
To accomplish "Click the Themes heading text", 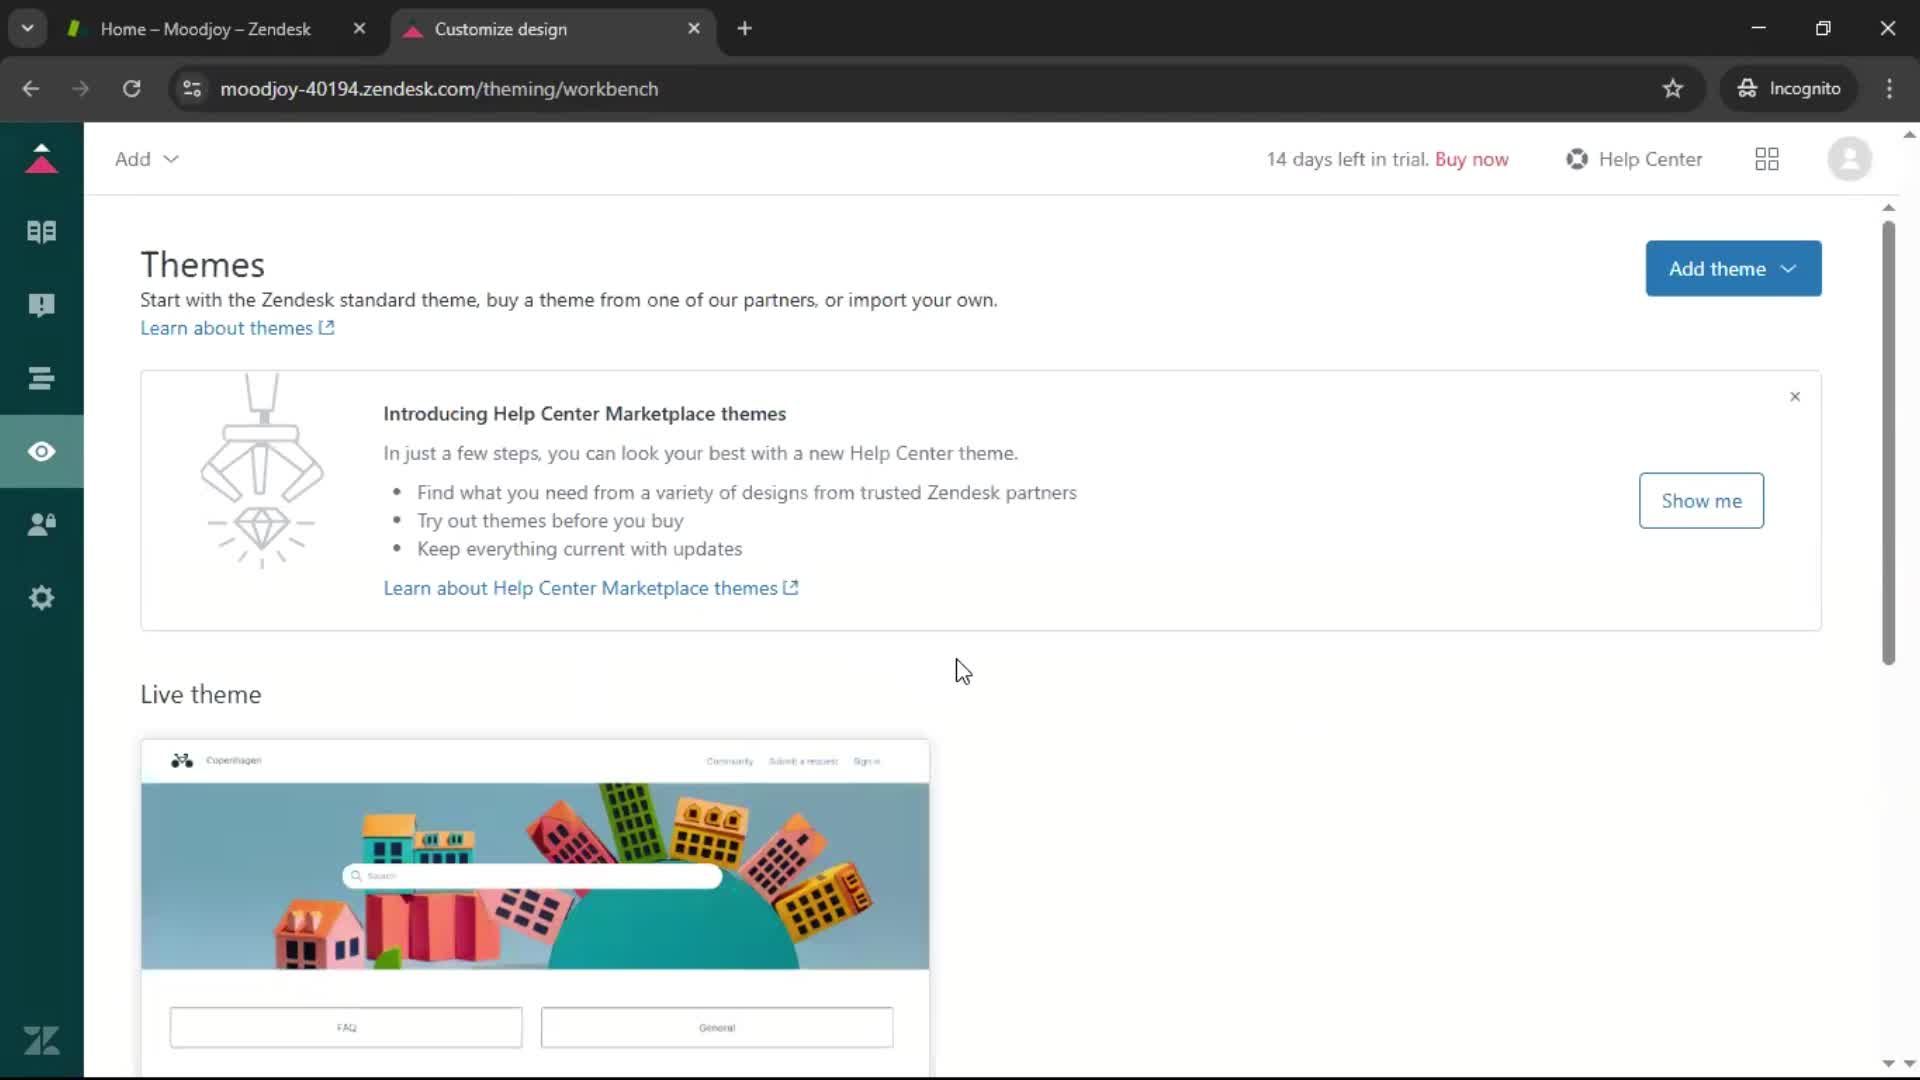I will 202,265.
